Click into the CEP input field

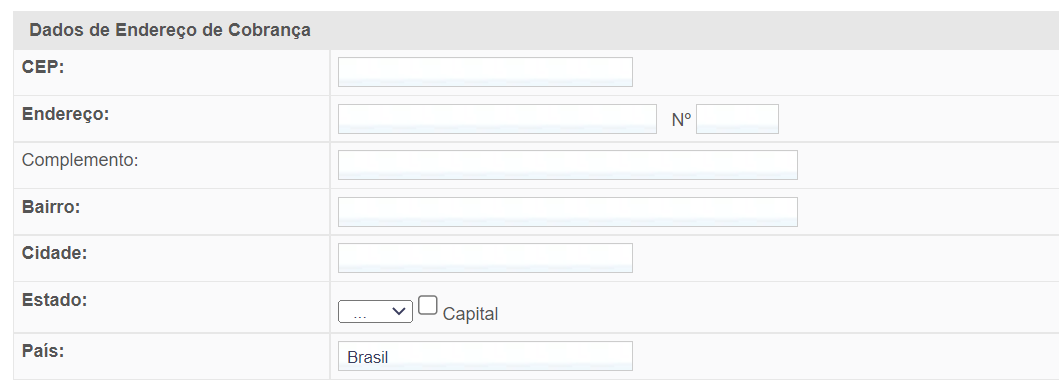click(485, 72)
